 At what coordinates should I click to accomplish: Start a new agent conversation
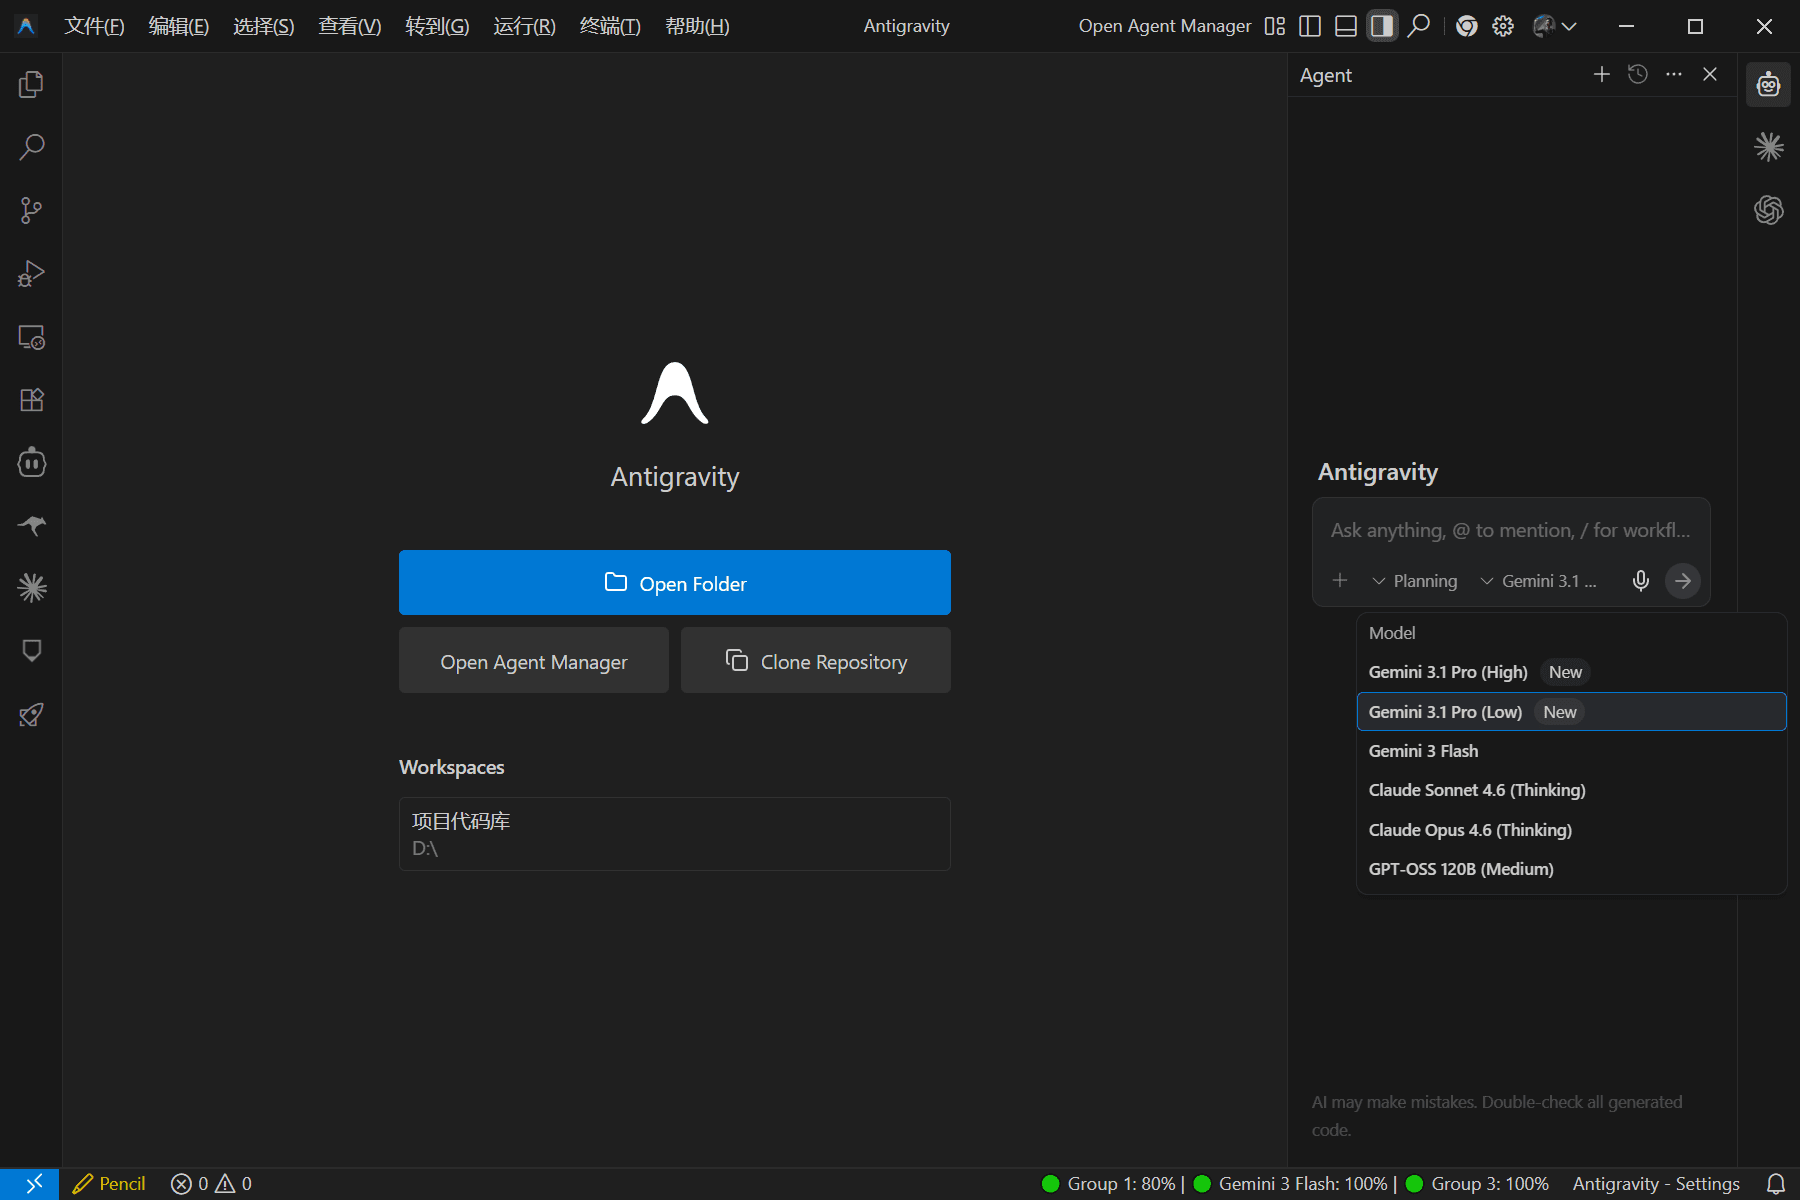1601,75
